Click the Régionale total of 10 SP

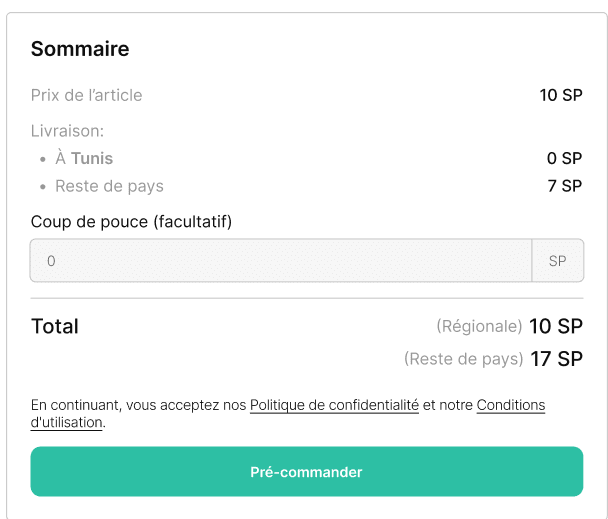coord(556,326)
